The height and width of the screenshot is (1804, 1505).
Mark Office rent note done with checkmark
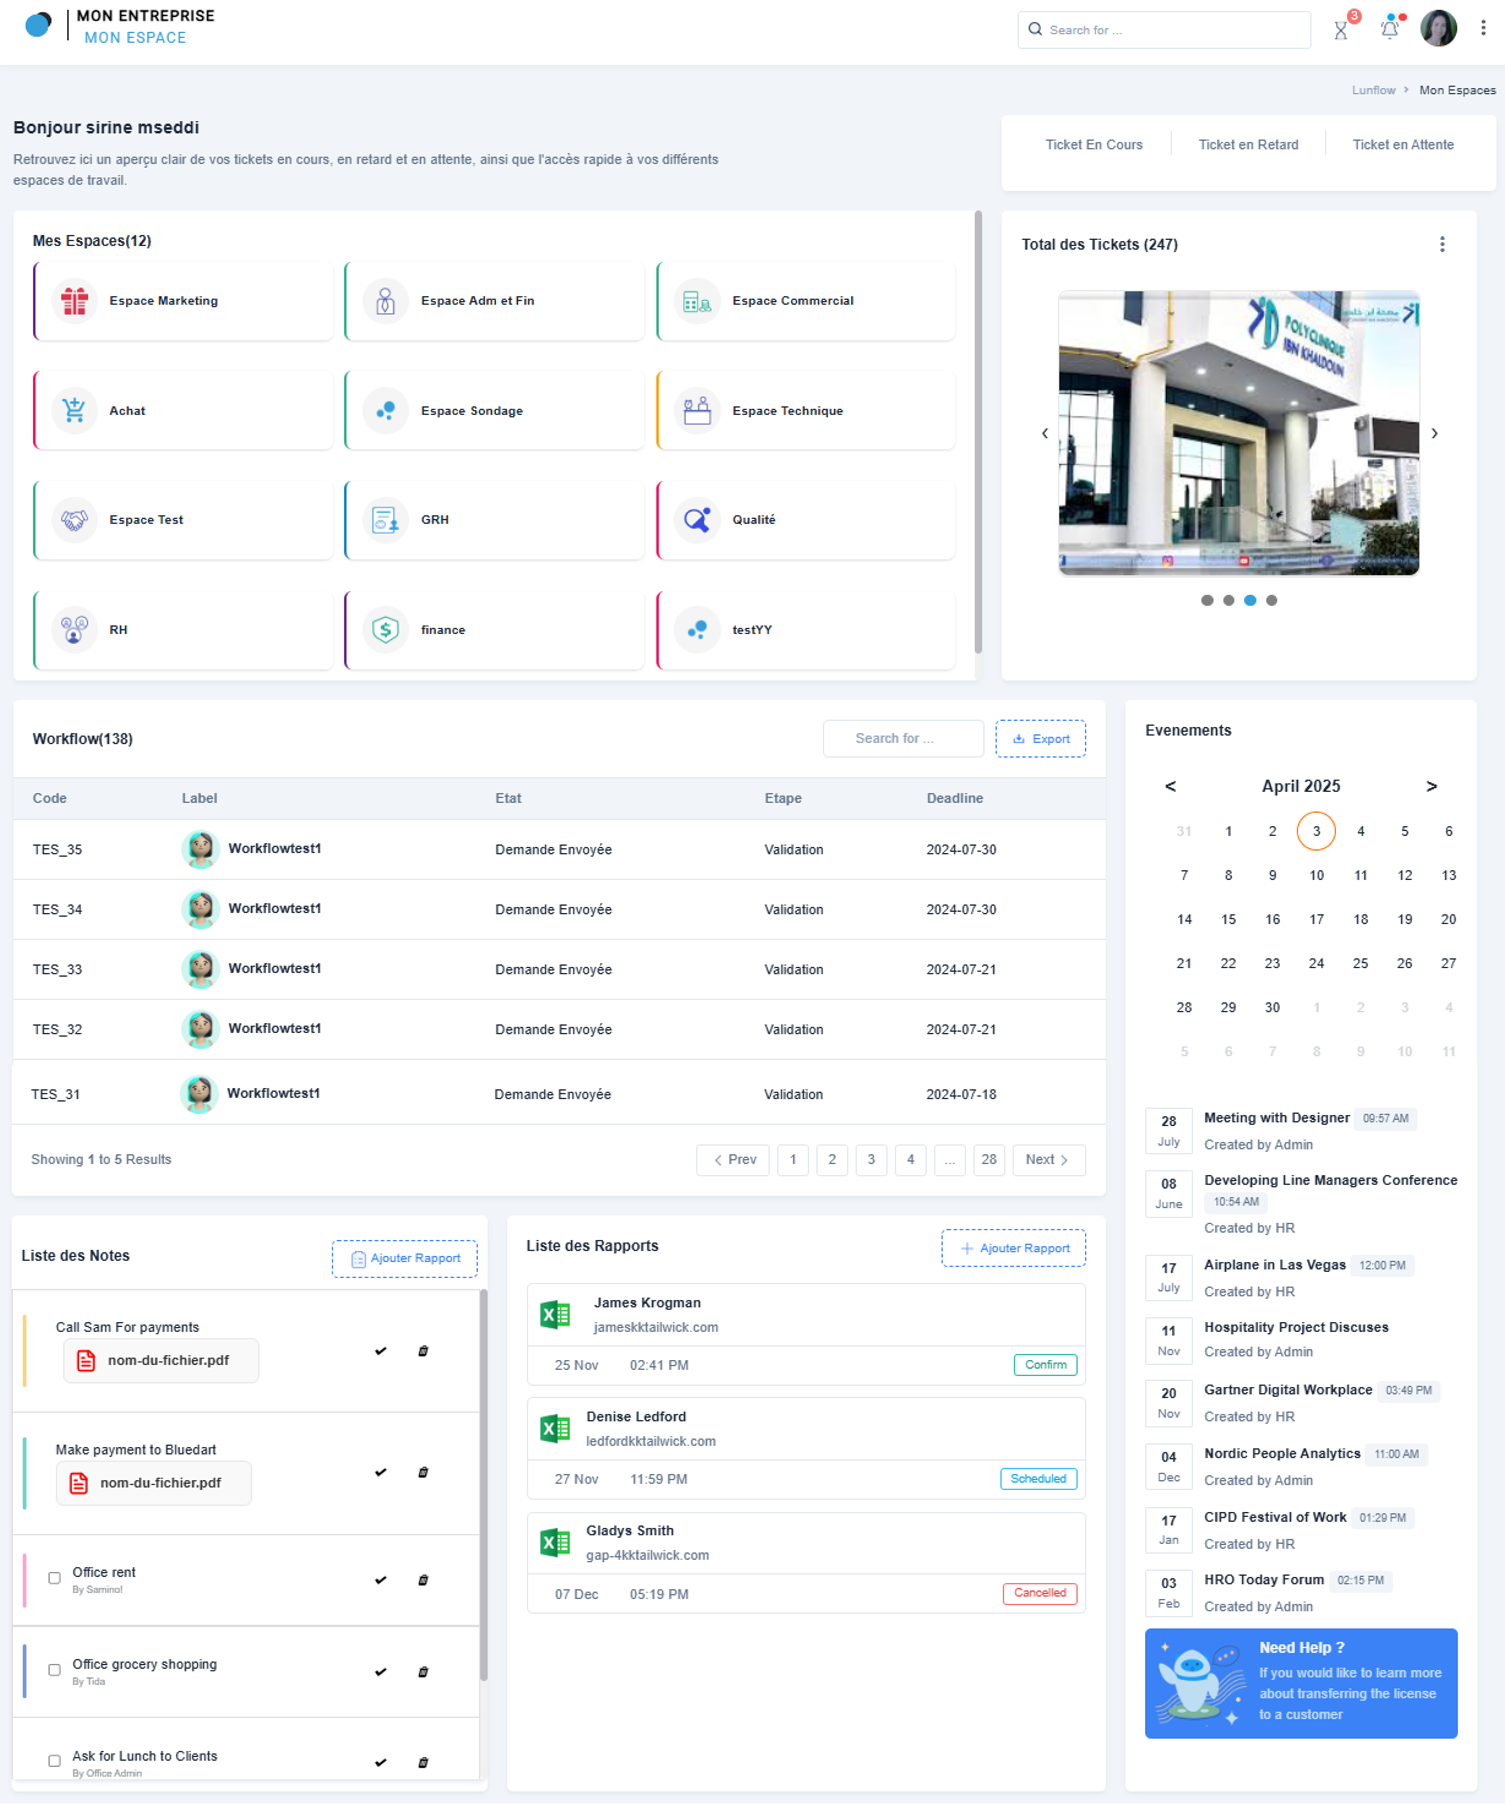[380, 1580]
